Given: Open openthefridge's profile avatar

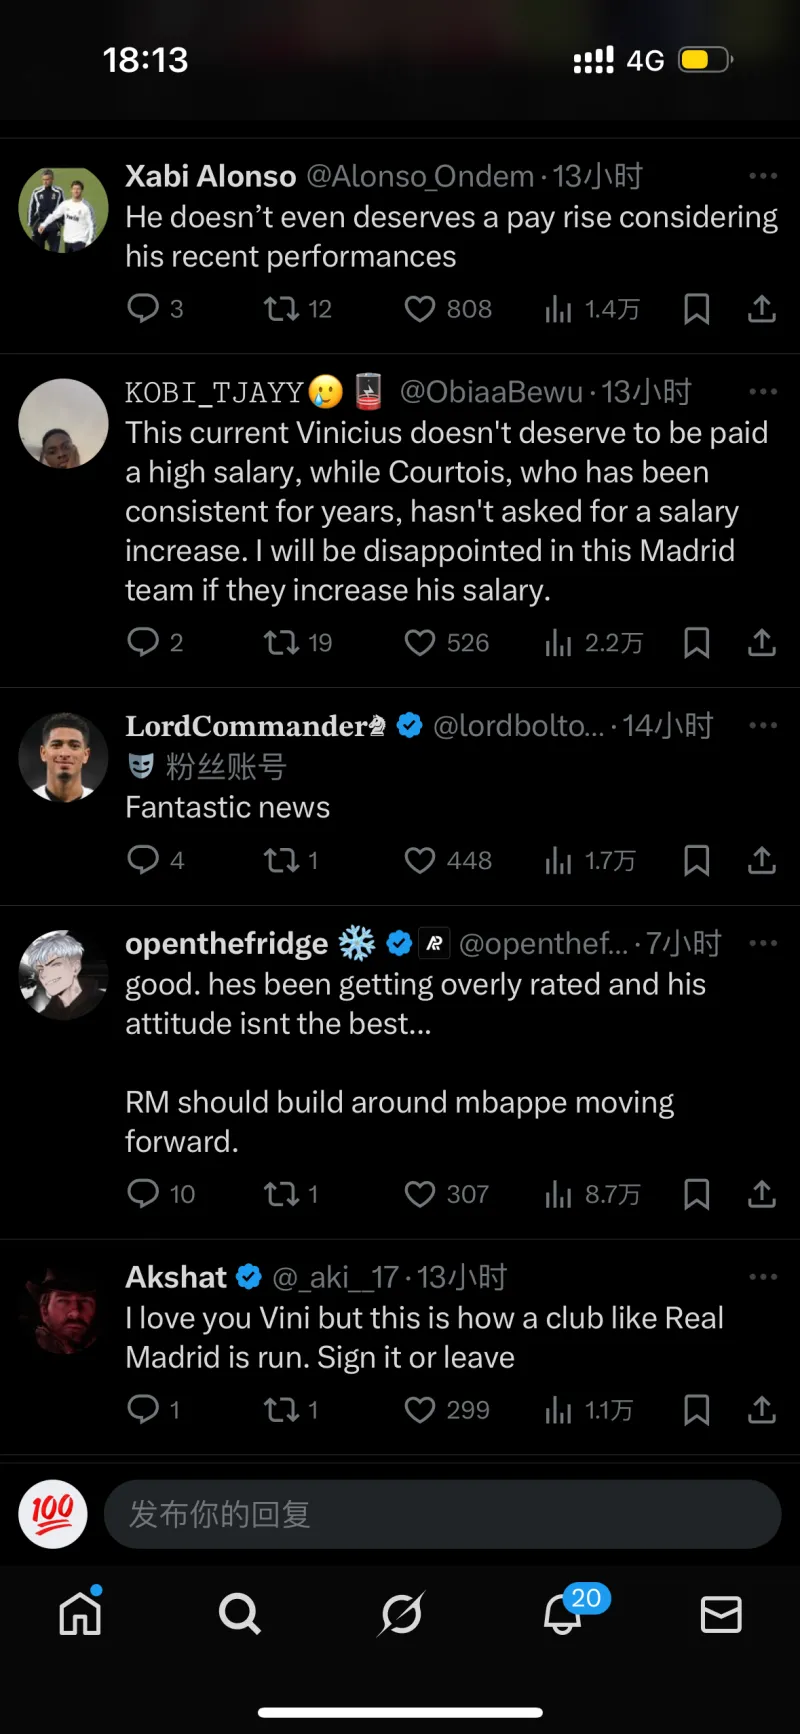Looking at the screenshot, I should click(63, 975).
